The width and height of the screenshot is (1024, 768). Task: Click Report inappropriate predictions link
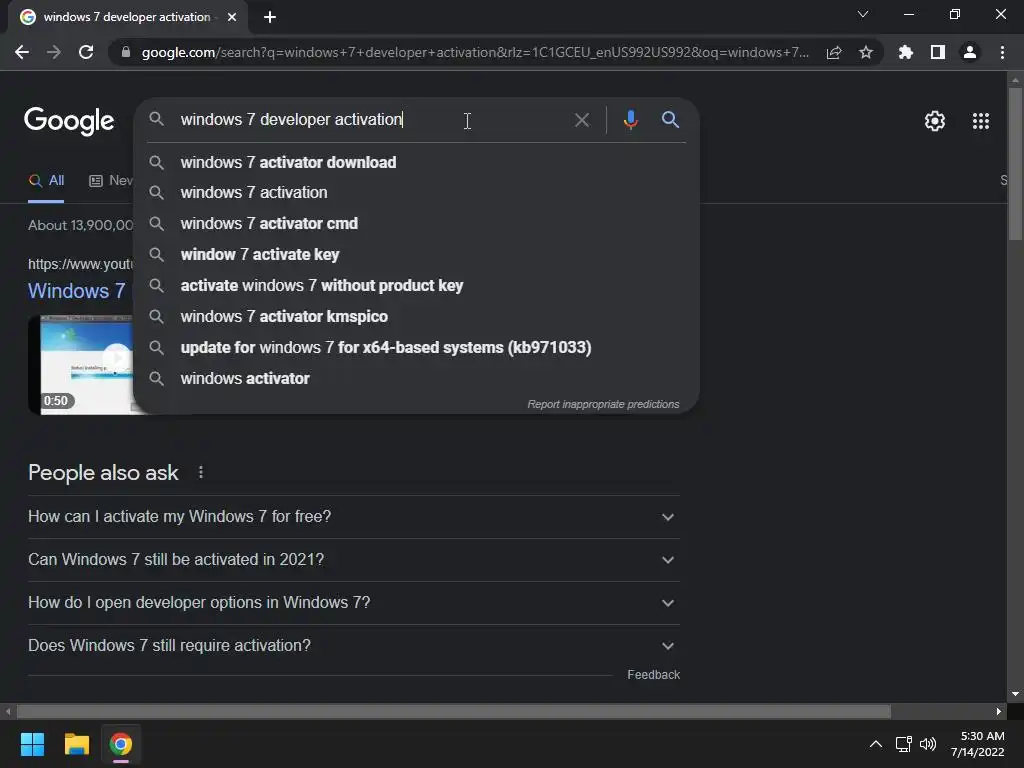coord(603,404)
